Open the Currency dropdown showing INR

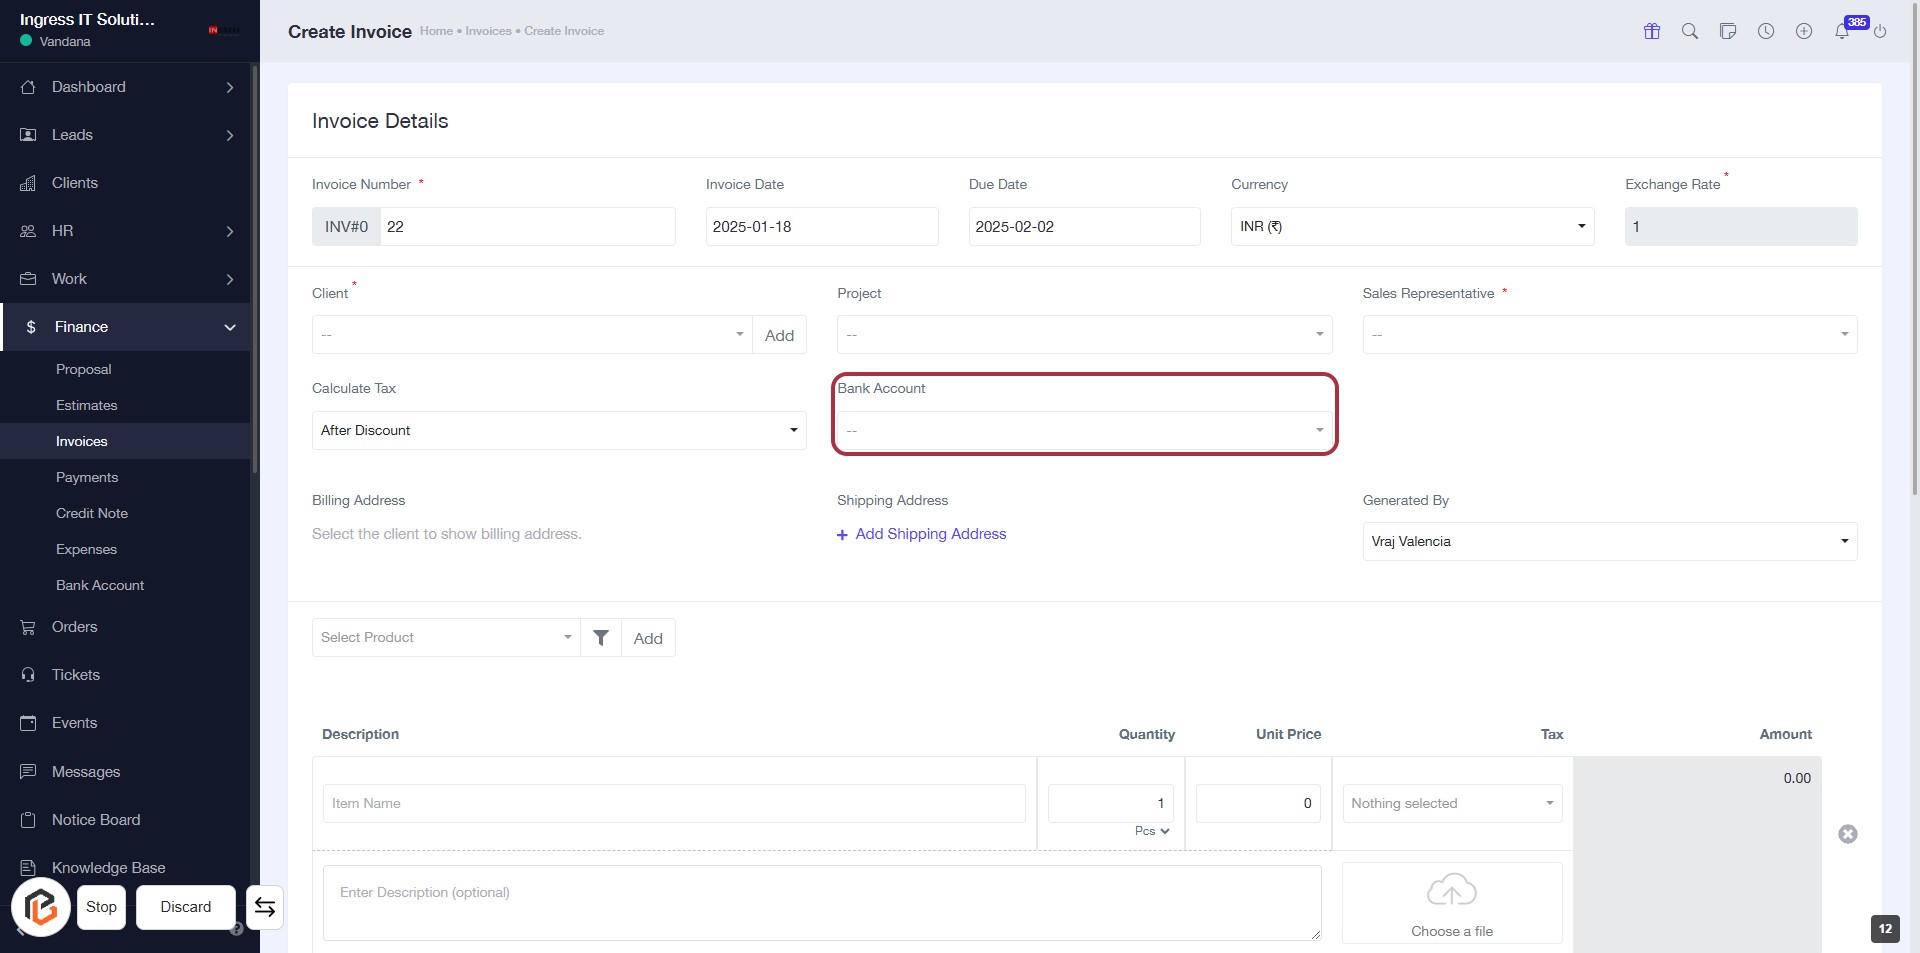coord(1412,227)
